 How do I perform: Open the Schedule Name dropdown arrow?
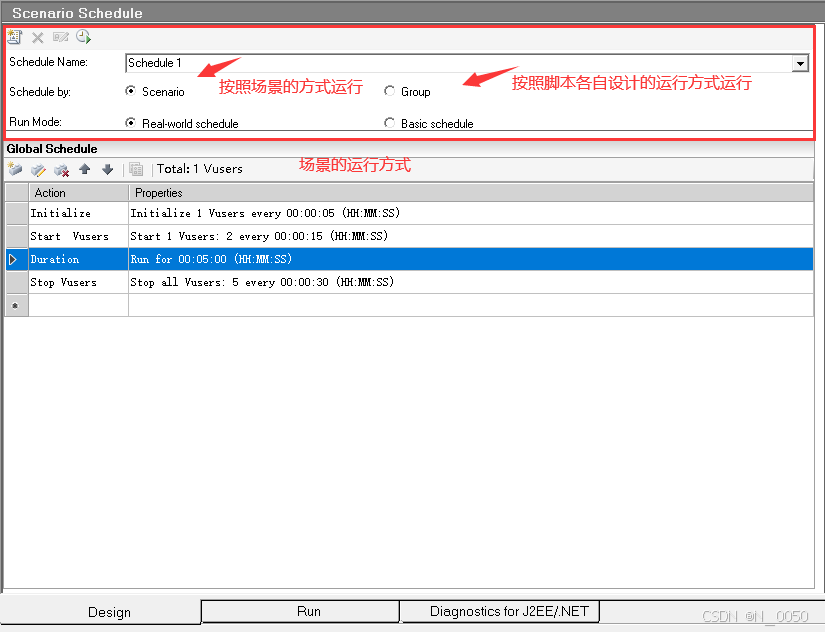800,64
